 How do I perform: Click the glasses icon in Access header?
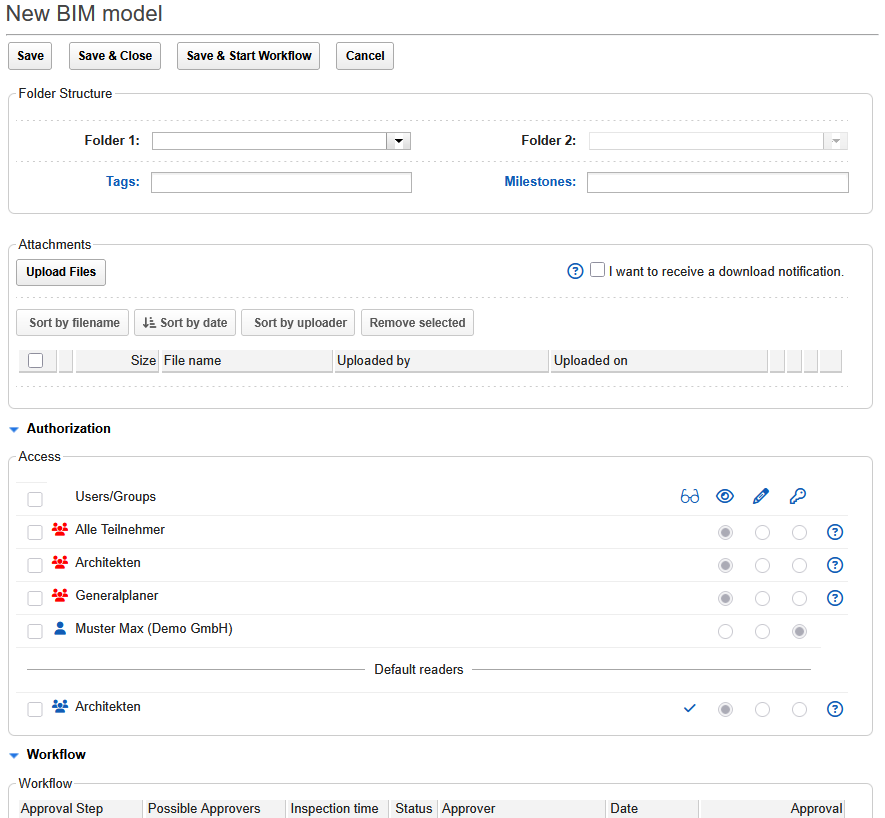689,496
